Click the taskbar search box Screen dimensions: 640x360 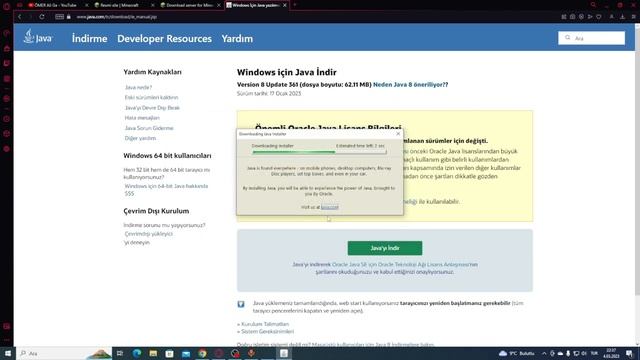pos(64,353)
